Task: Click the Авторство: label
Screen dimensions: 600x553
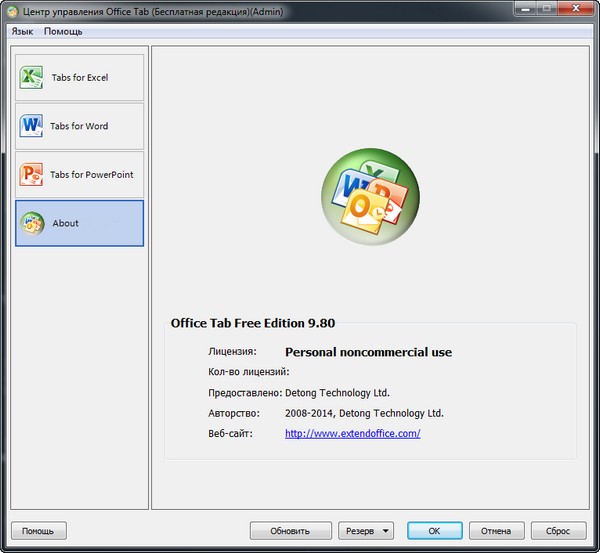Action: (x=234, y=413)
